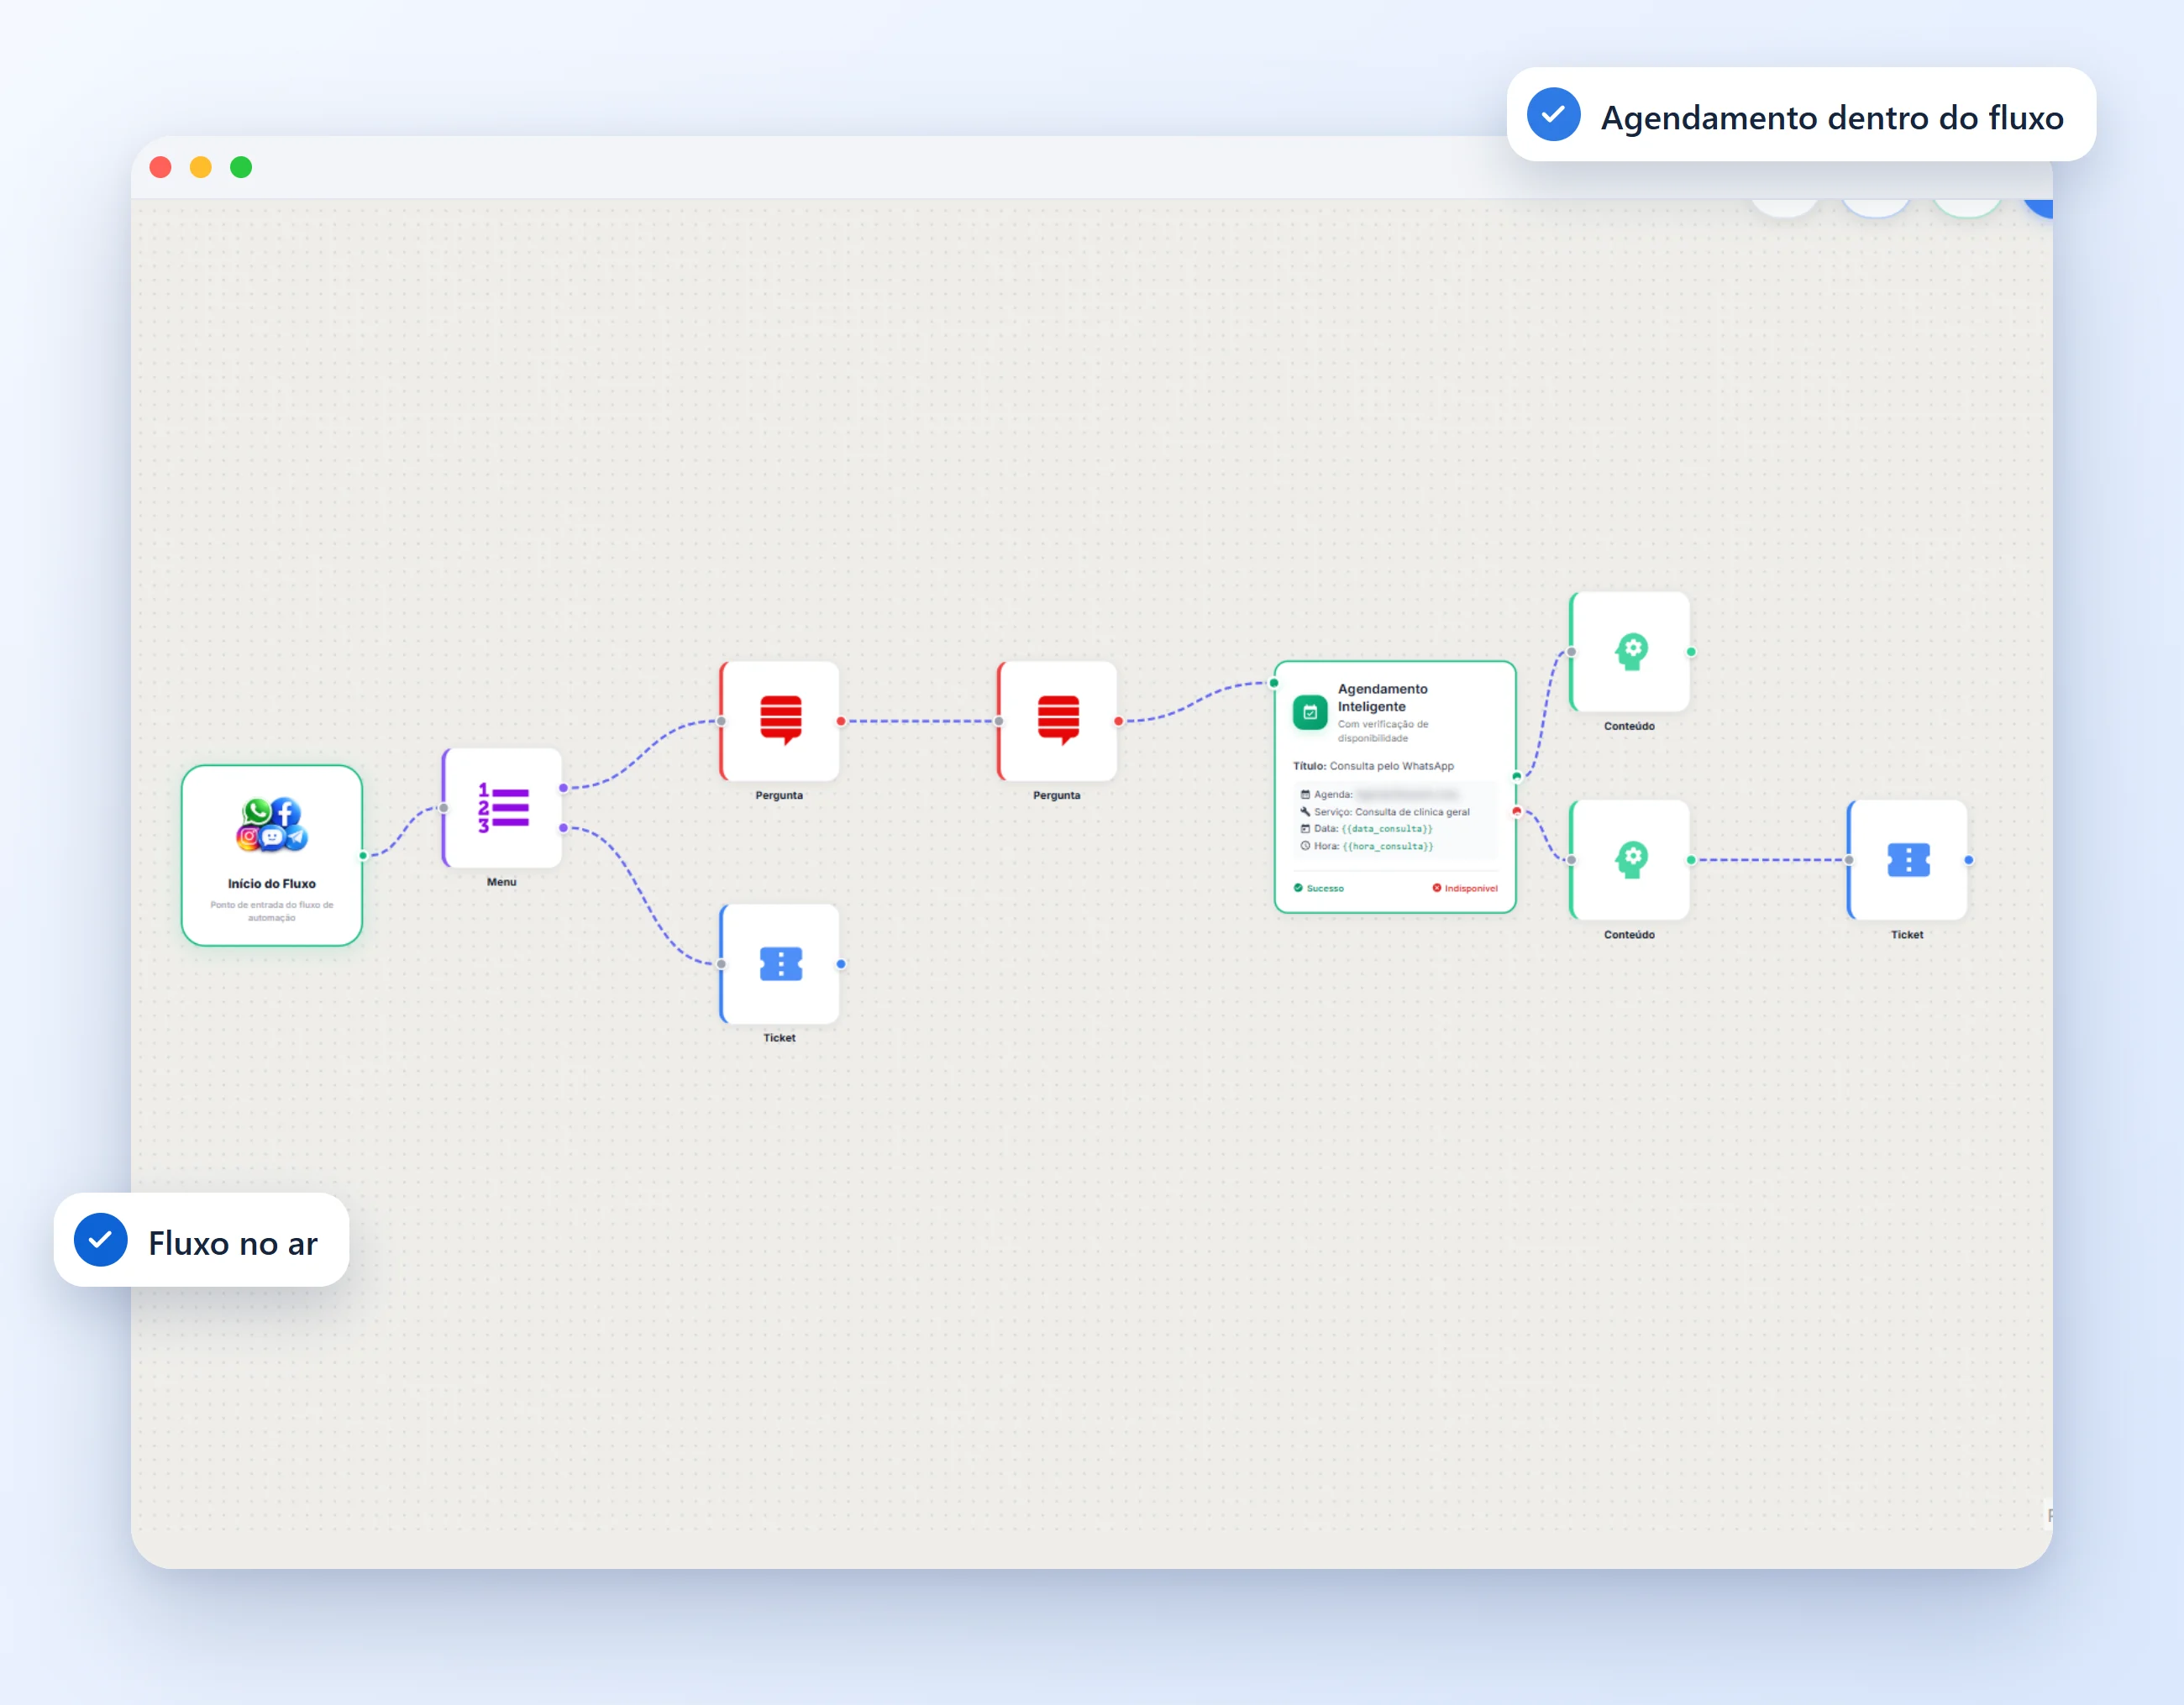Click the {{data_consulta}} variable
Screen dimensions: 2184x1705
coord(1387,829)
